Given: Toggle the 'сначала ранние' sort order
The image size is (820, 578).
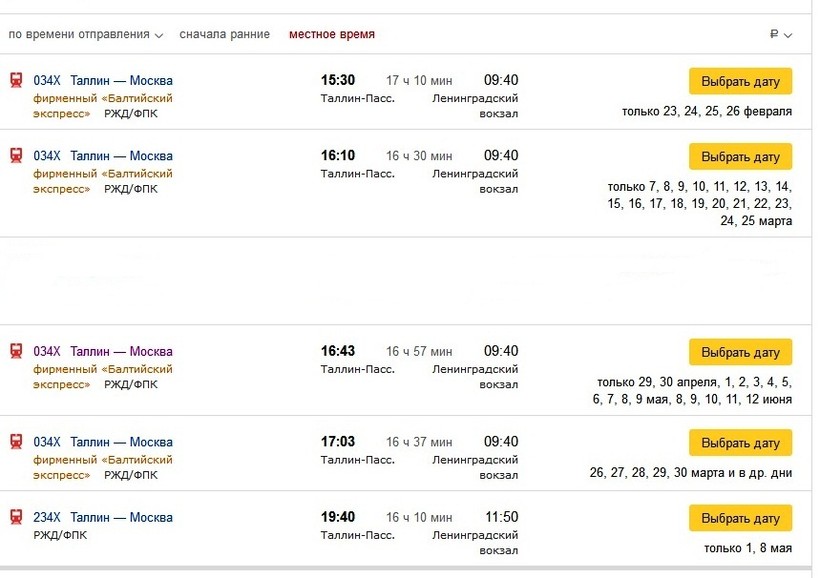Looking at the screenshot, I should [x=224, y=34].
